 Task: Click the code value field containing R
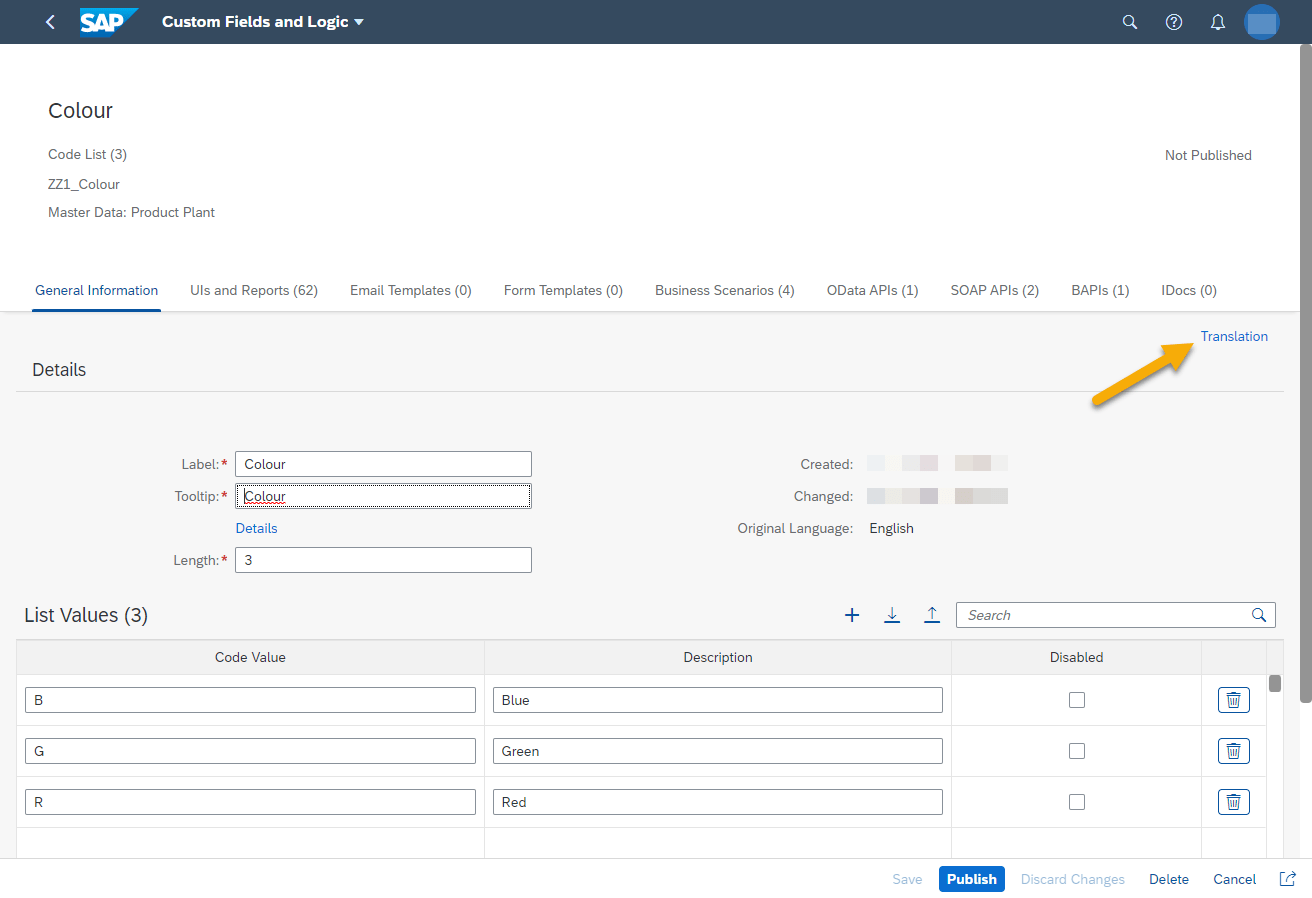[x=250, y=802]
